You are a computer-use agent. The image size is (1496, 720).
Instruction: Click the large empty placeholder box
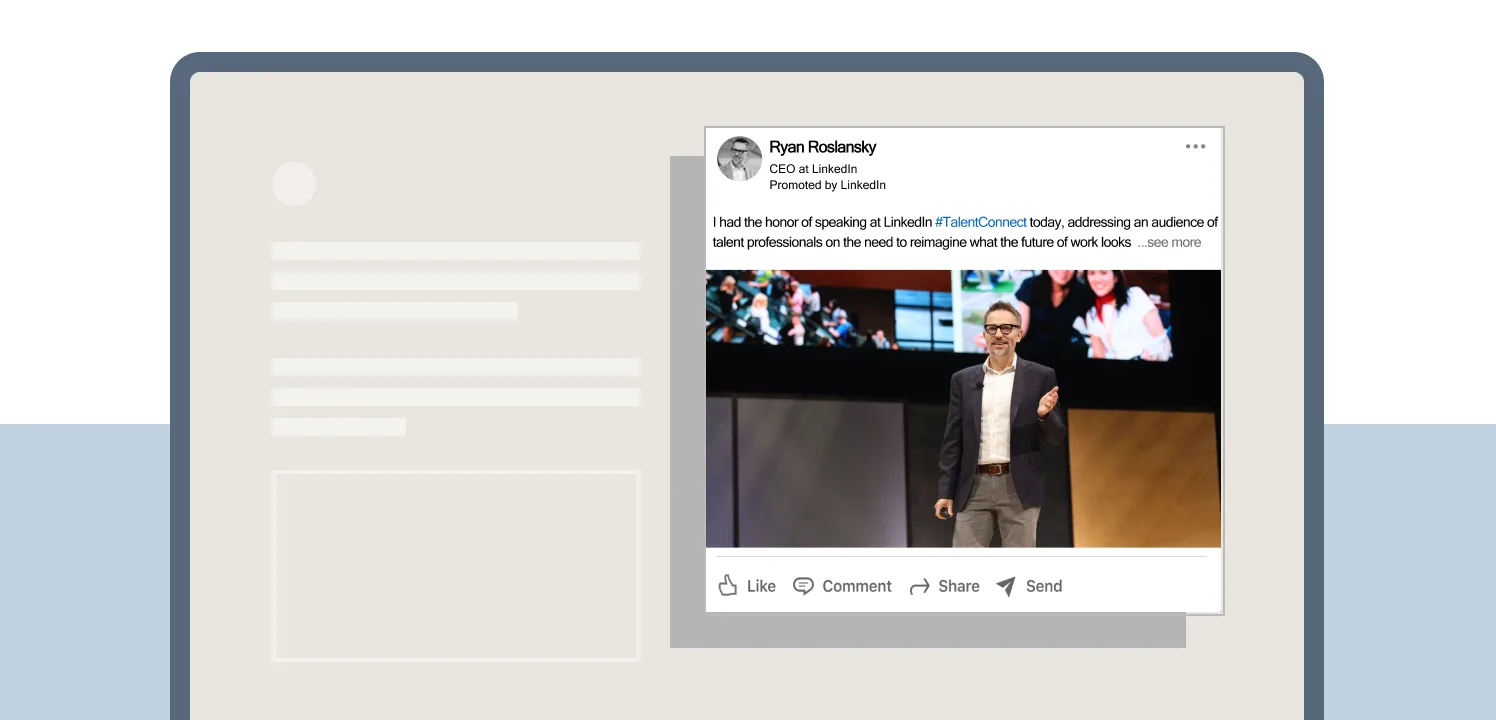[455, 566]
